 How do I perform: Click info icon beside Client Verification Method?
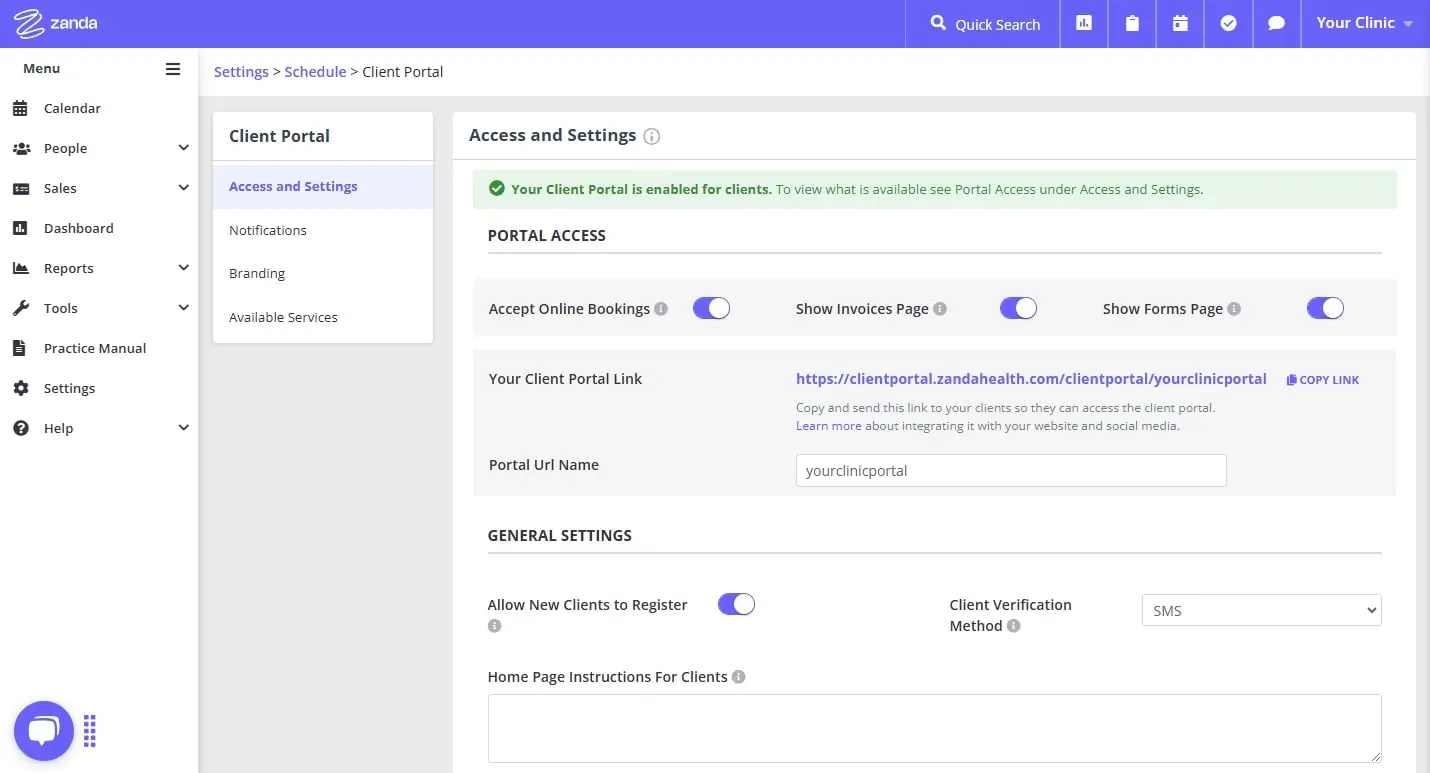pos(1014,626)
